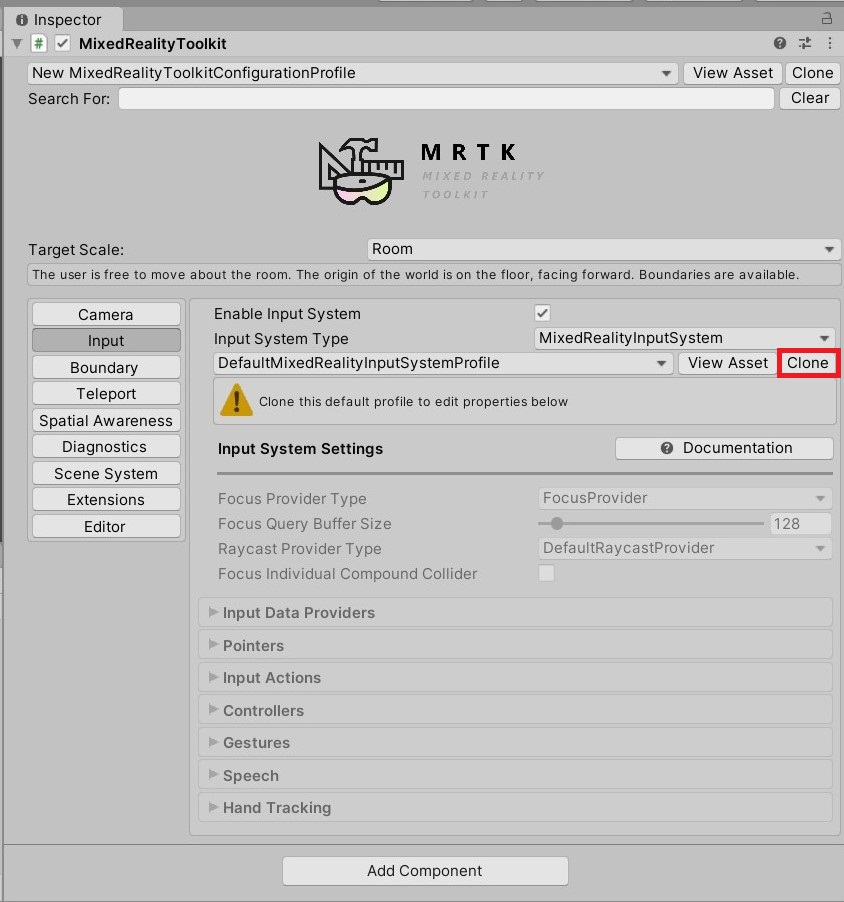Open the MixedRealityToolkit component help icon
This screenshot has width=844, height=902.
point(780,43)
